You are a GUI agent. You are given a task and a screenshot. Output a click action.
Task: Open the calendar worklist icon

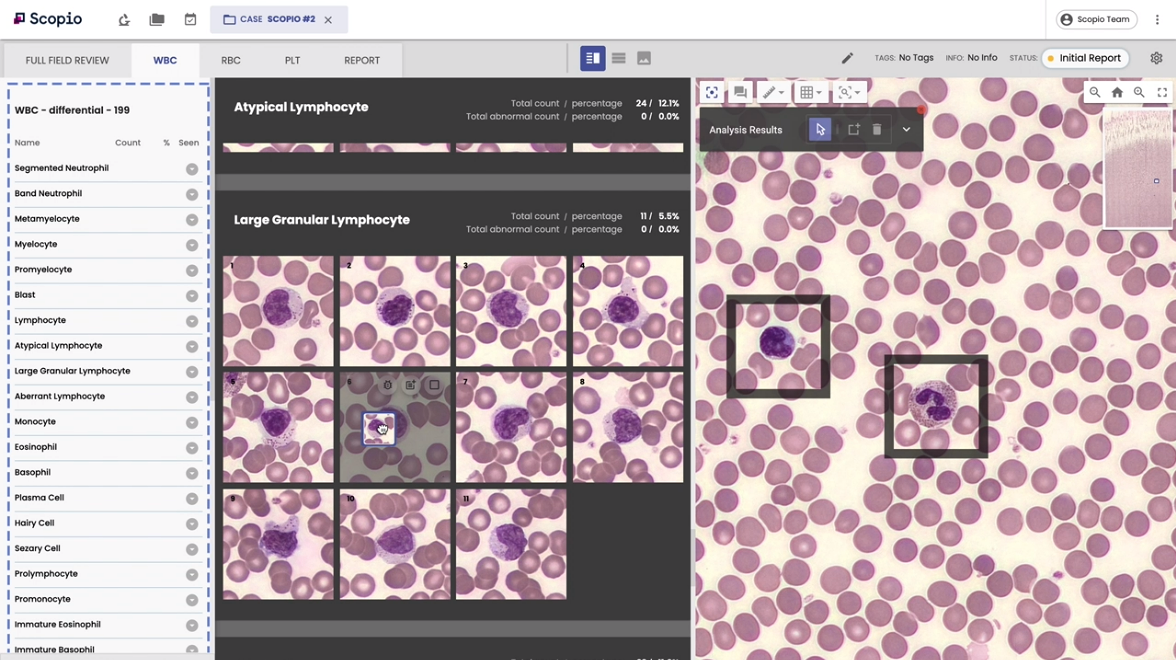(x=190, y=20)
